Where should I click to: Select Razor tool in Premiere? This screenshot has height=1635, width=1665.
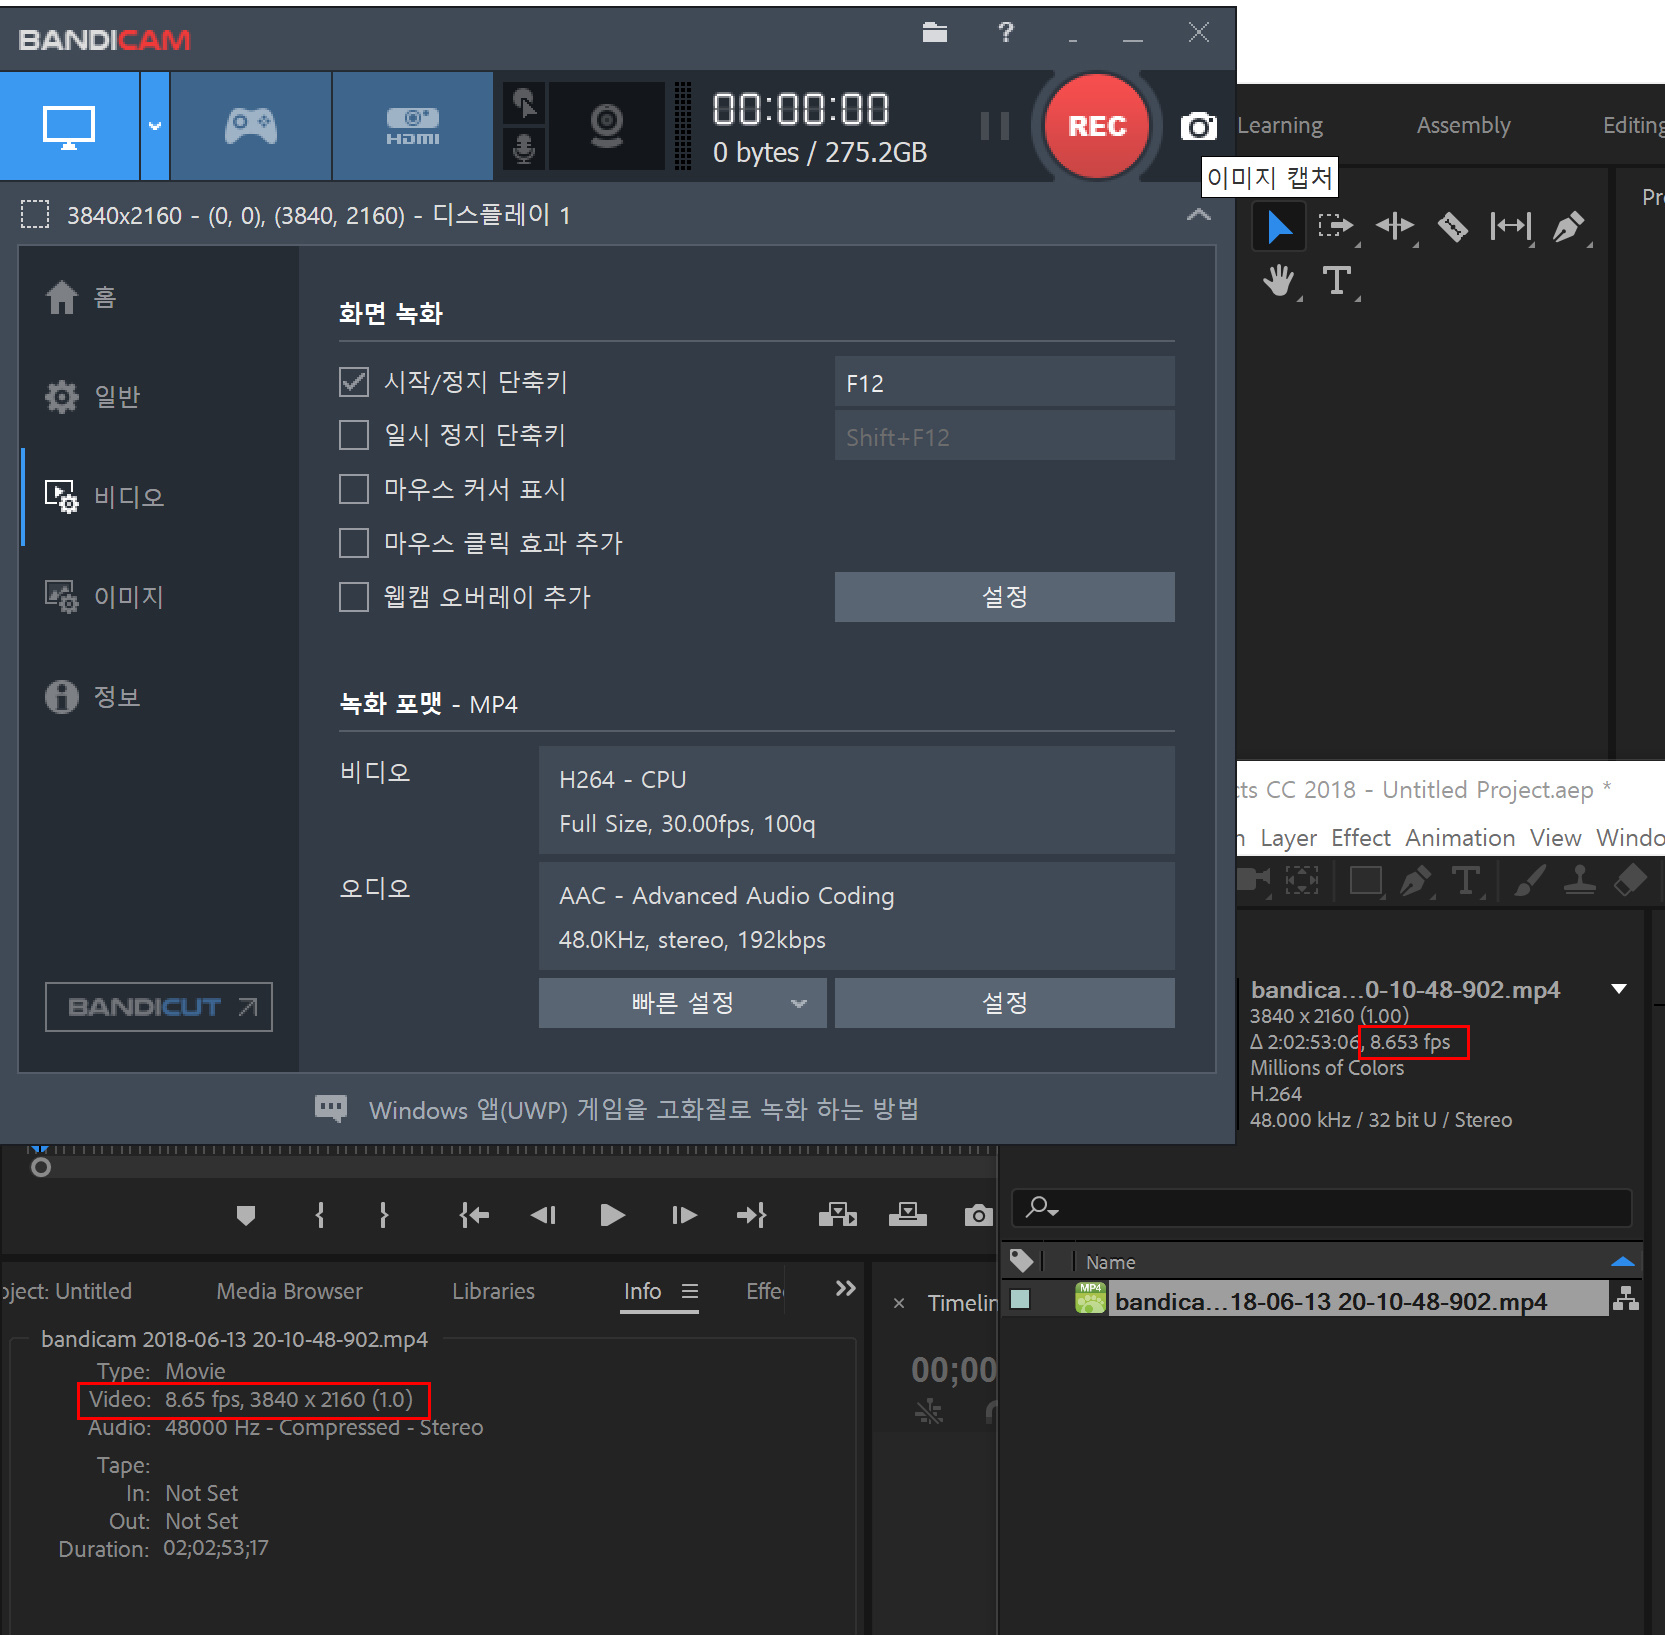pos(1453,227)
